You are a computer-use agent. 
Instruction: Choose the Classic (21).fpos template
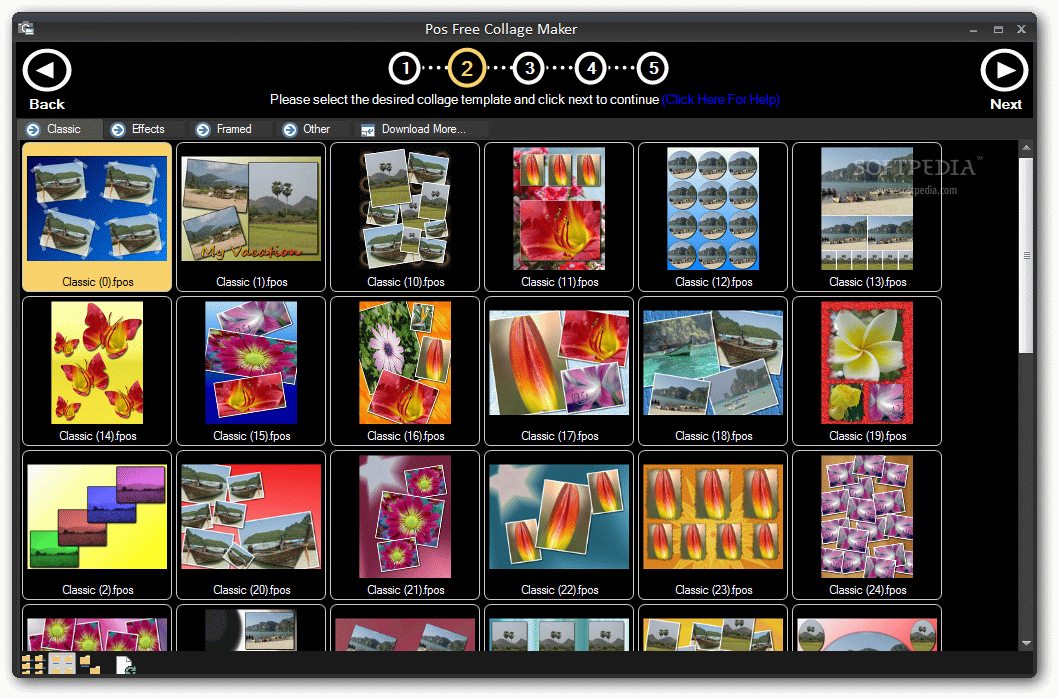coord(405,525)
